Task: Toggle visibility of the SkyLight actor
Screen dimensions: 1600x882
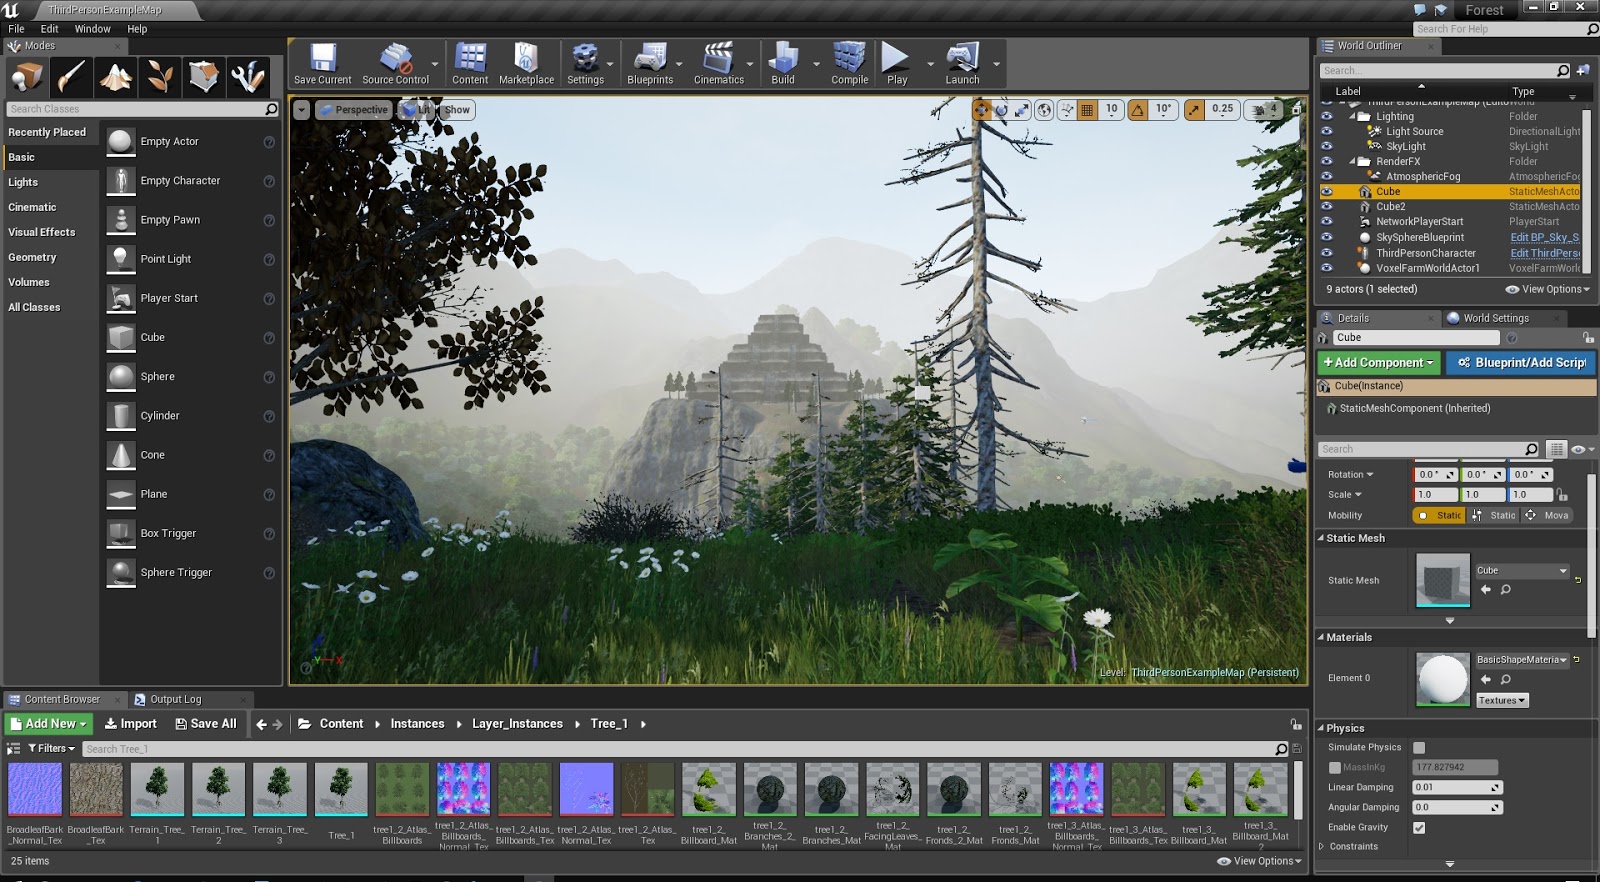Action: (1327, 146)
